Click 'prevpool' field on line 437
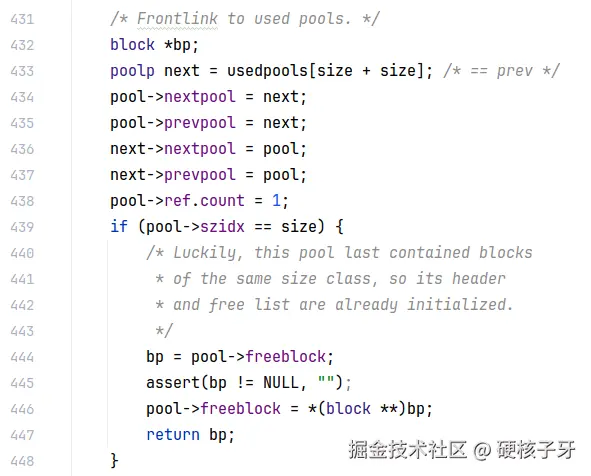The height and width of the screenshot is (476, 591). (x=200, y=175)
